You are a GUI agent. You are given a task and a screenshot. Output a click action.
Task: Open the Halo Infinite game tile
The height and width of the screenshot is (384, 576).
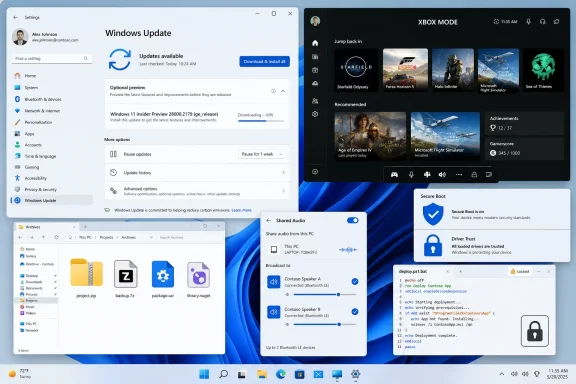[x=453, y=70]
